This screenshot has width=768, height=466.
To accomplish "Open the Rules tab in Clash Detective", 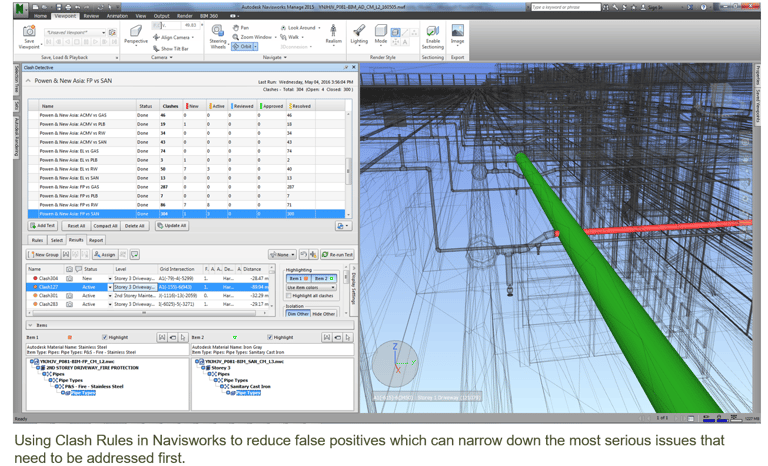I will tap(37, 240).
